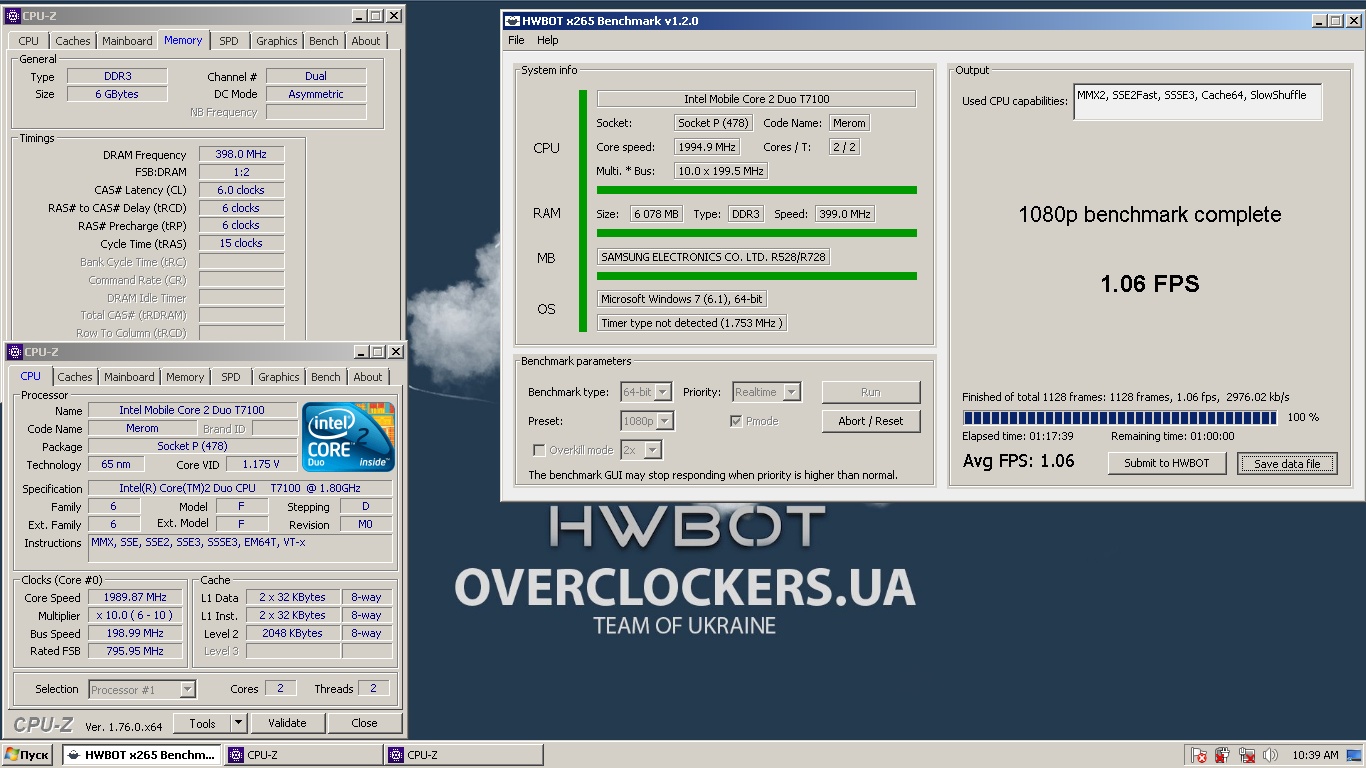Click the Used CPU capabilities text box
The image size is (1366, 768).
(1198, 102)
